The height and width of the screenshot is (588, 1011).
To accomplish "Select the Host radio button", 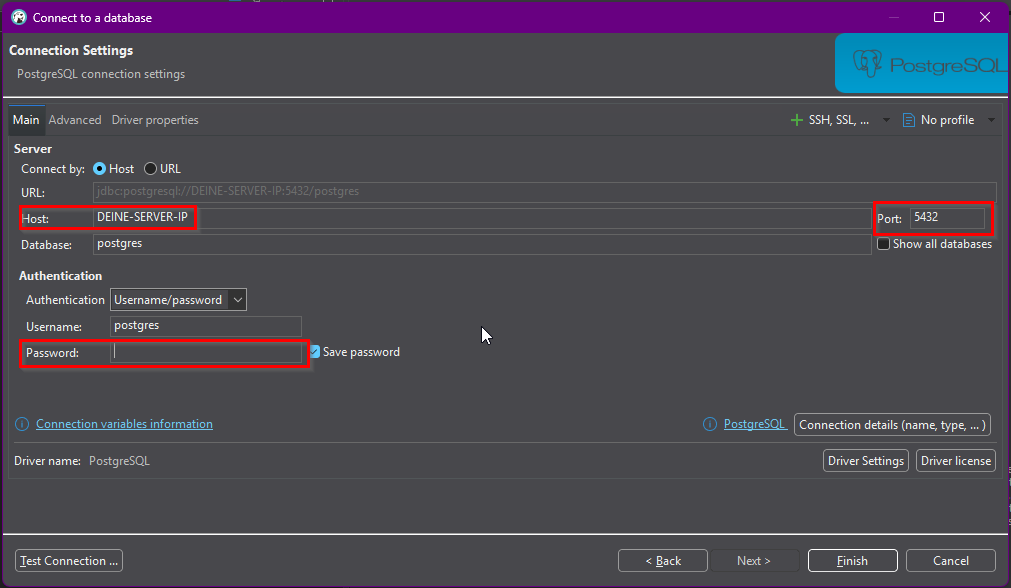I will coord(100,169).
